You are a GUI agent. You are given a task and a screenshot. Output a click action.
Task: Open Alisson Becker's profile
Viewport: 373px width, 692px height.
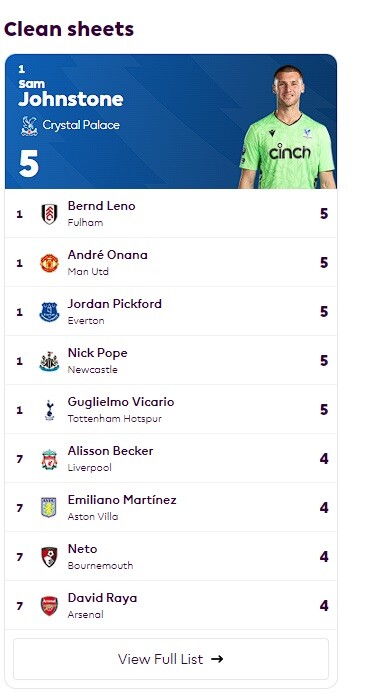click(110, 451)
